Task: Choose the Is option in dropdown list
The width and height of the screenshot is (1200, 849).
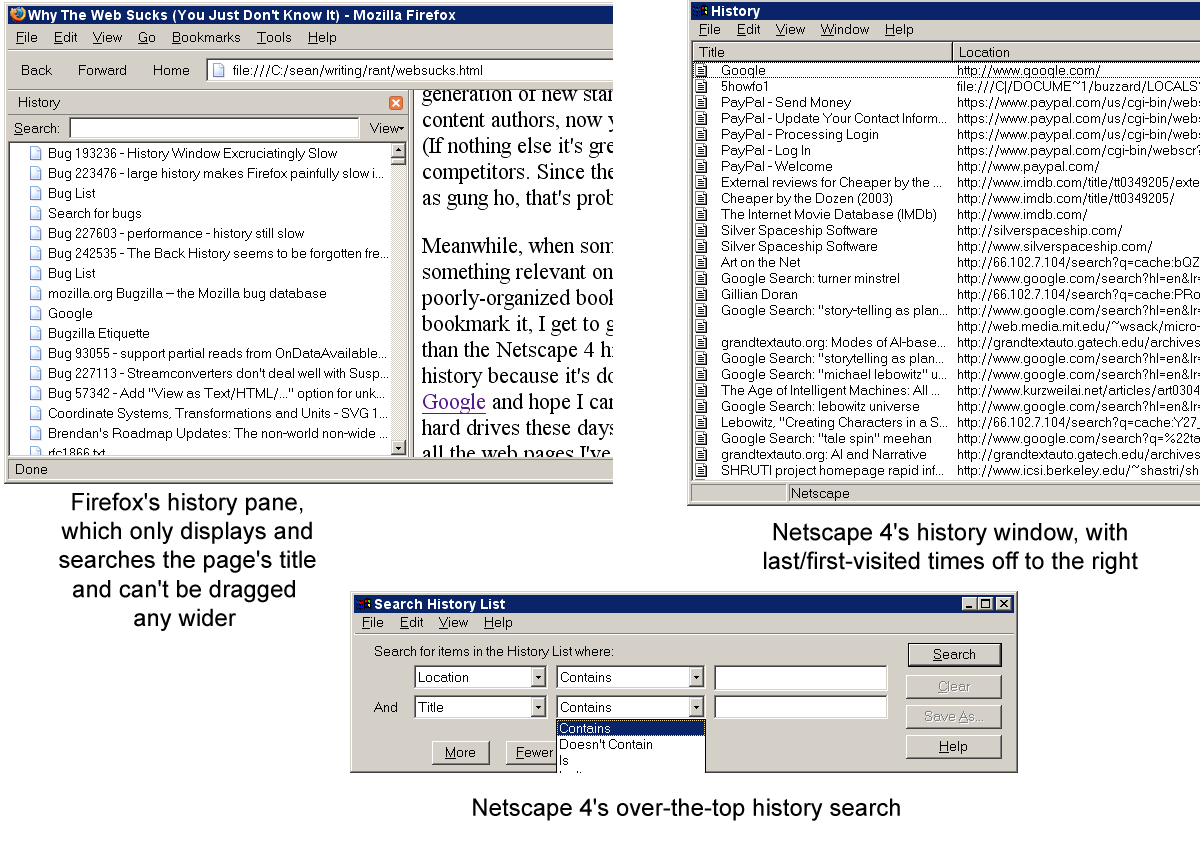Action: click(x=630, y=760)
